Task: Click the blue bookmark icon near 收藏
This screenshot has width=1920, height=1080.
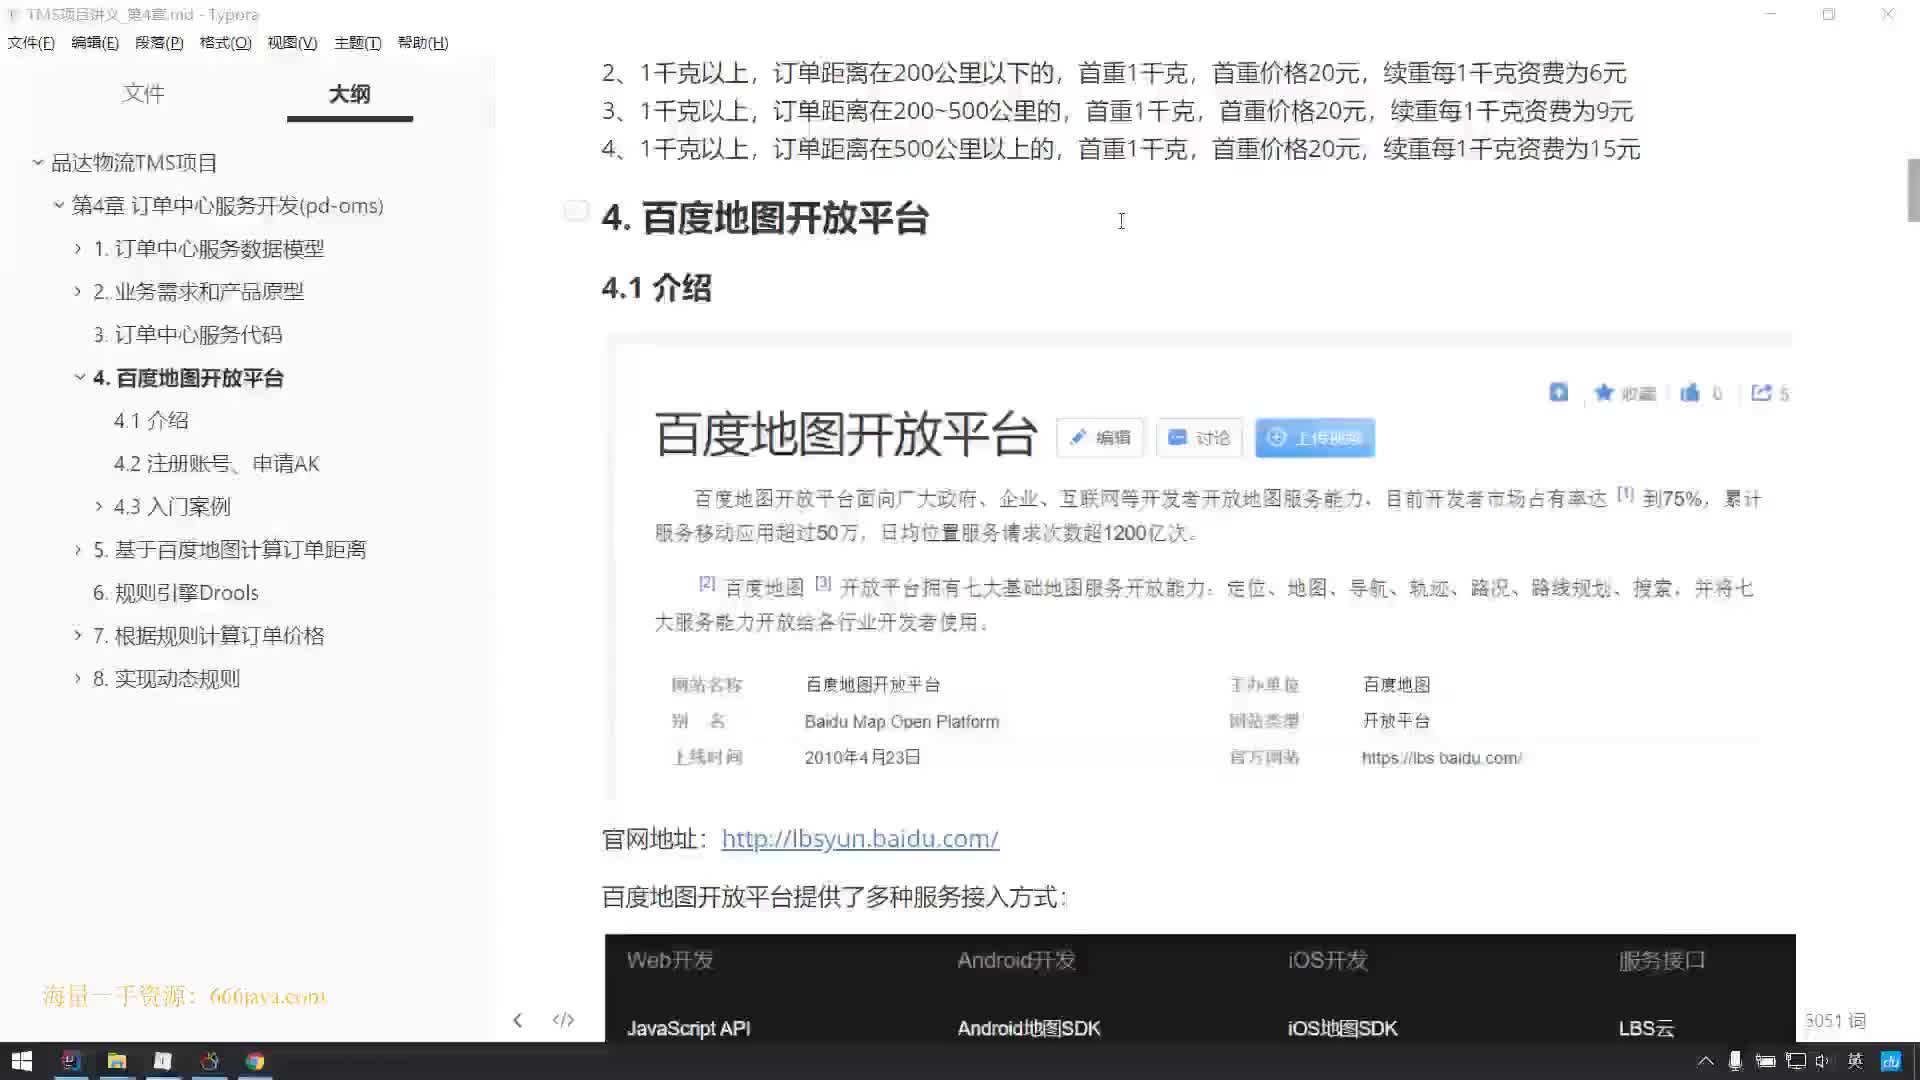Action: 1559,392
